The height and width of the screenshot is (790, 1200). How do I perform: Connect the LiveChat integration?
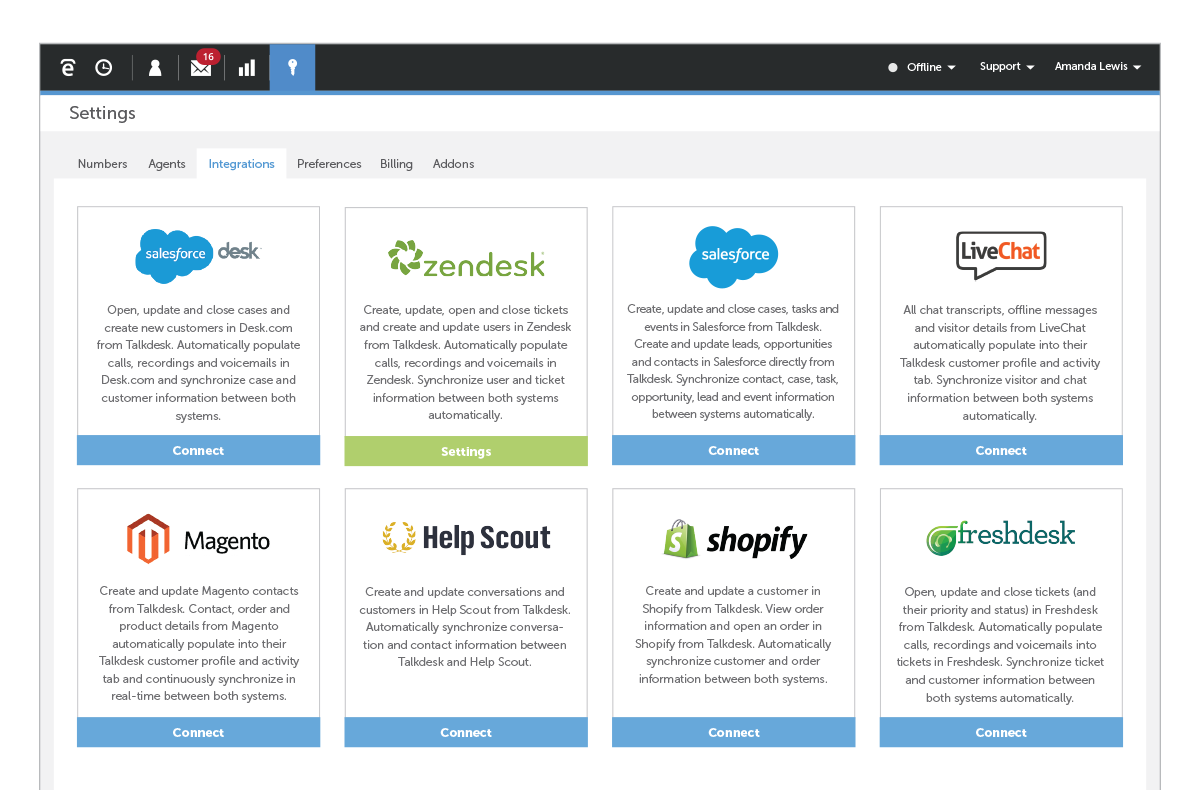pos(1001,450)
